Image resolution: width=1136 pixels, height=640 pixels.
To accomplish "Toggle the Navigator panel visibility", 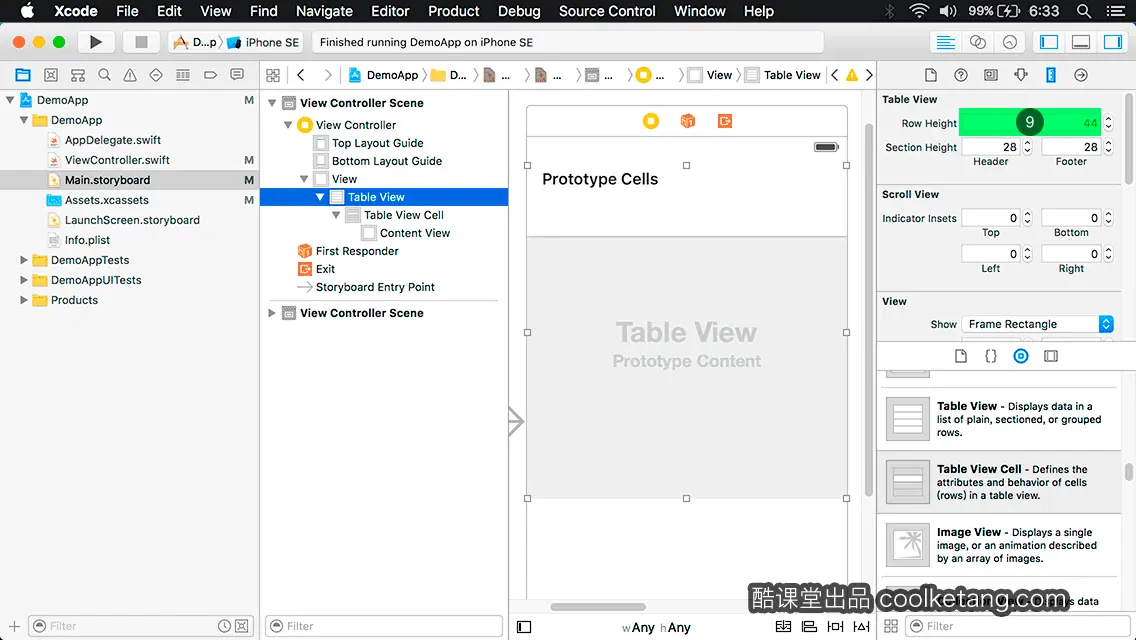I will tap(1048, 42).
